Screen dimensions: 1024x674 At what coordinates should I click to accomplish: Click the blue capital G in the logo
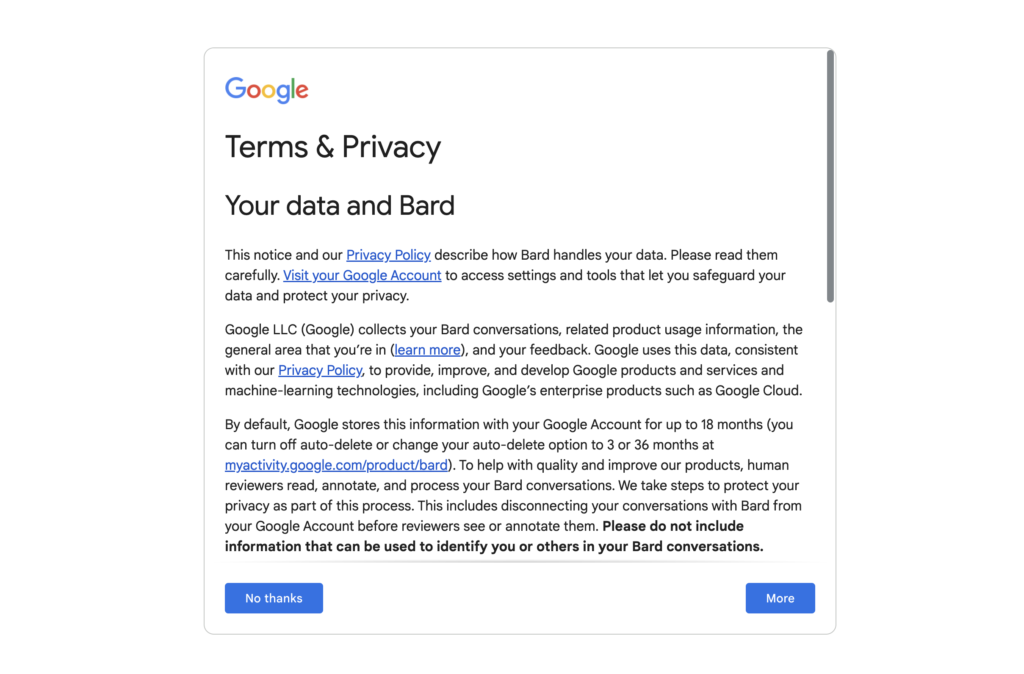[x=235, y=88]
